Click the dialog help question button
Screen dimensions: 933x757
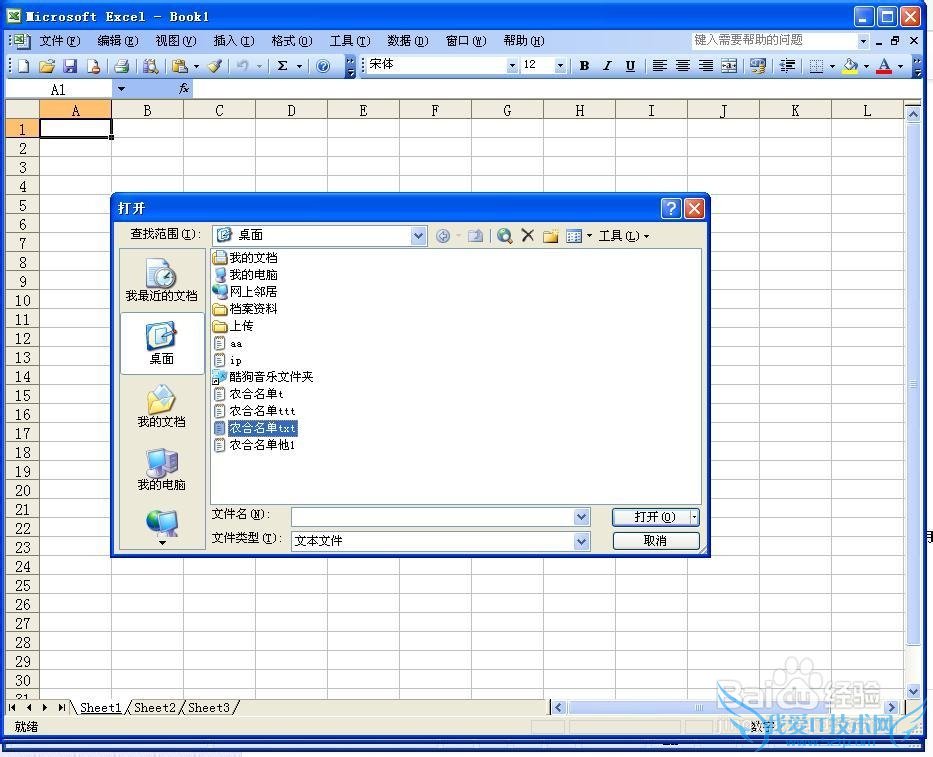tap(671, 208)
